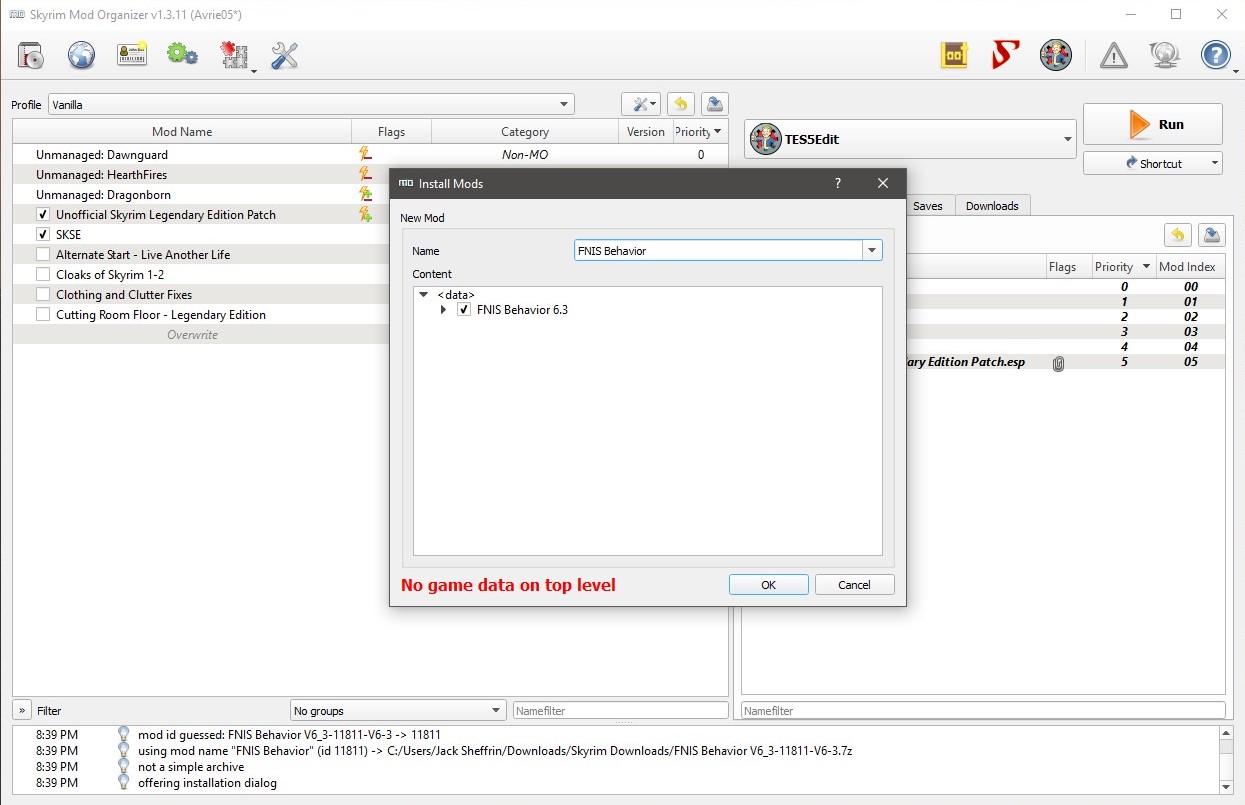Click the restore backup arrow in the plugins pane
This screenshot has width=1245, height=805.
point(1178,235)
